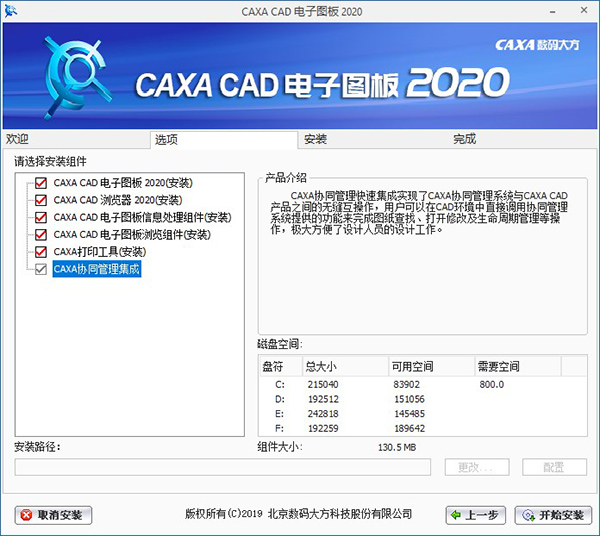600x536 pixels.
Task: Click 版权所有 copyright text
Action: pyautogui.click(x=298, y=514)
